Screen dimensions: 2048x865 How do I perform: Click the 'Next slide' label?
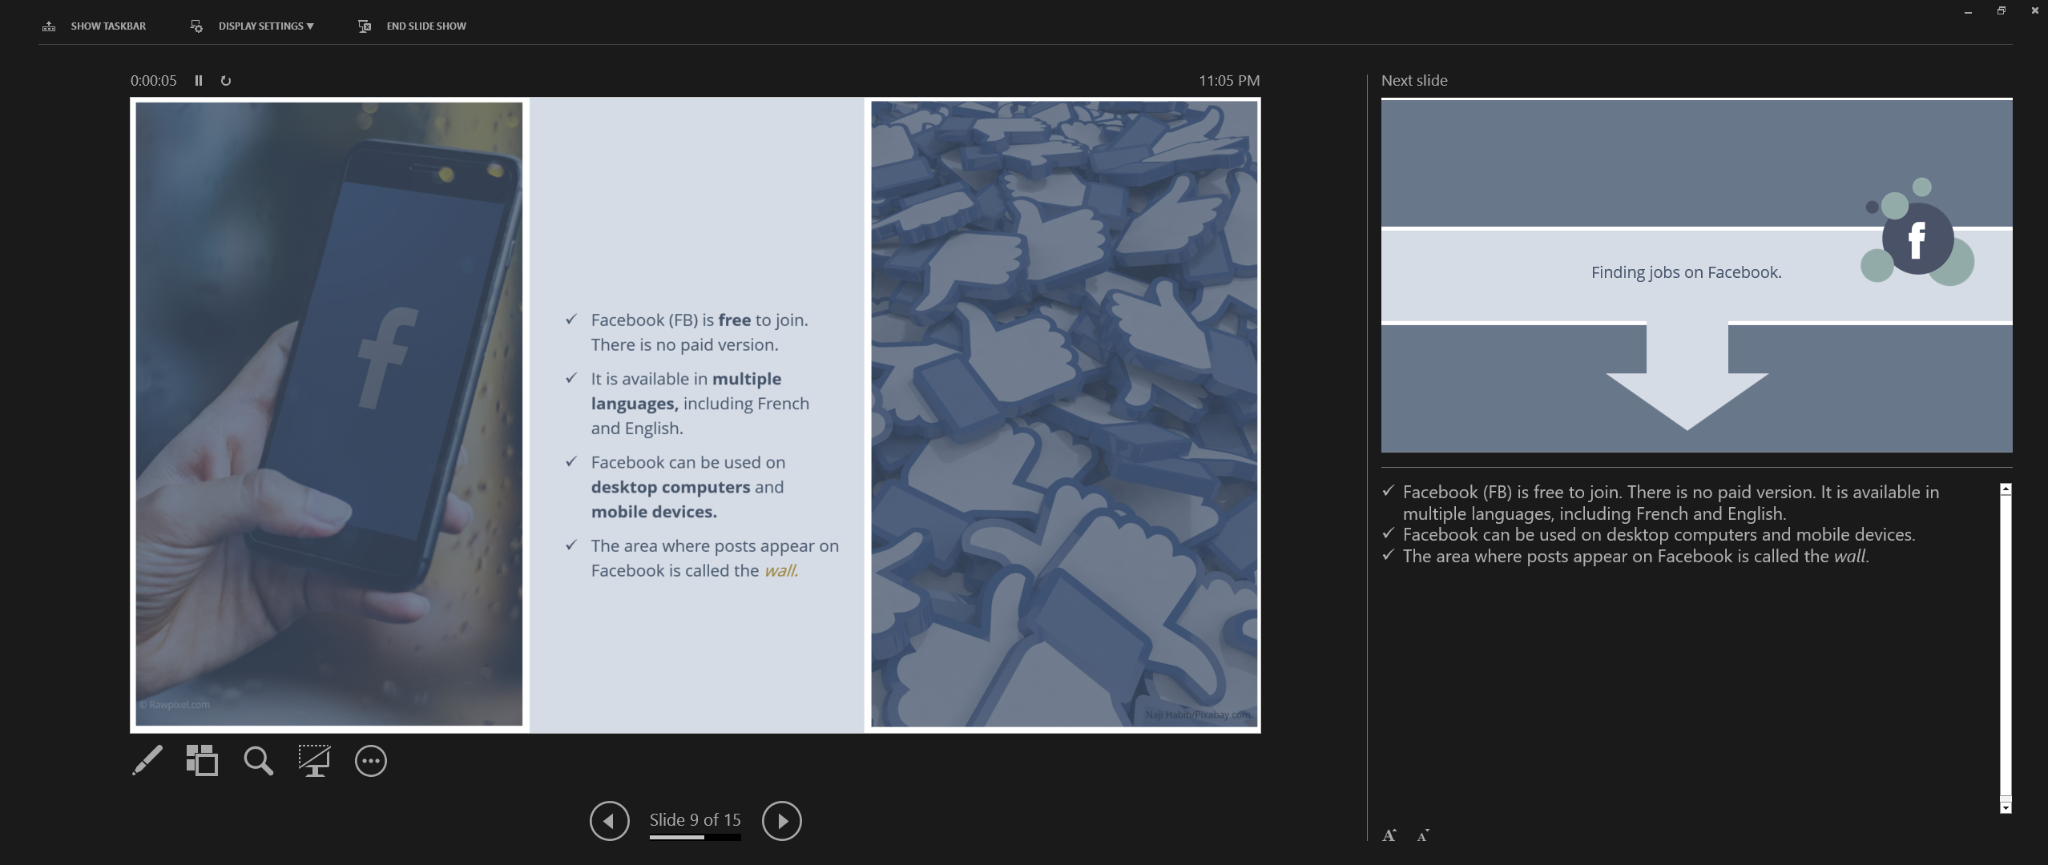(1414, 81)
